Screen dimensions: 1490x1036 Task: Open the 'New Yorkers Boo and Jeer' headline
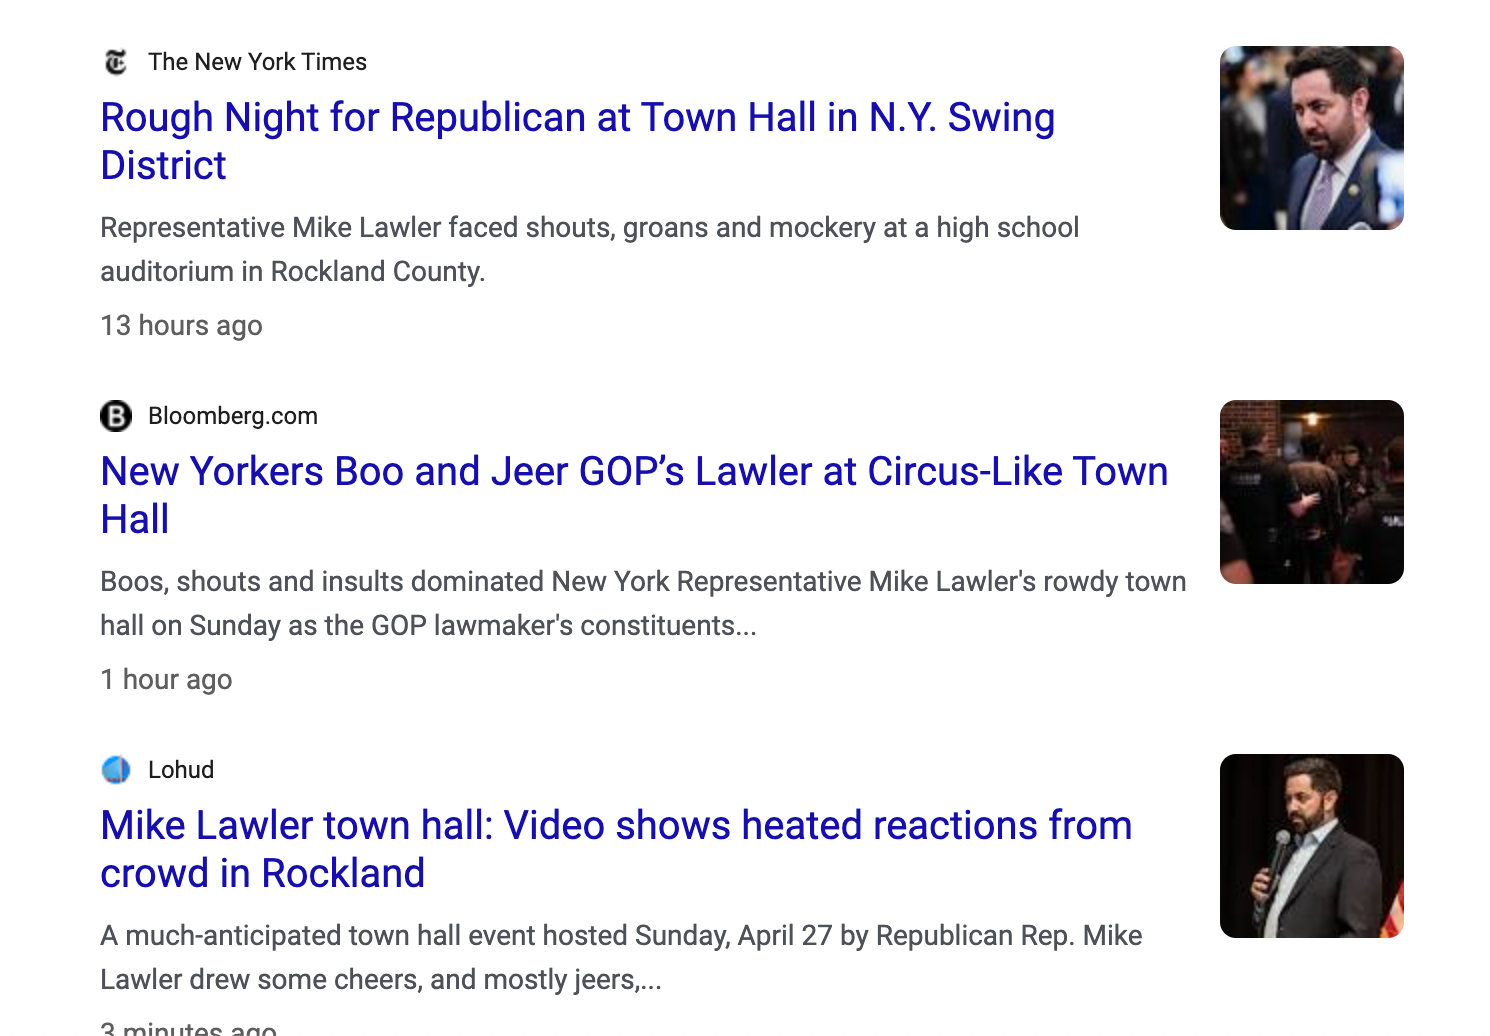point(634,473)
